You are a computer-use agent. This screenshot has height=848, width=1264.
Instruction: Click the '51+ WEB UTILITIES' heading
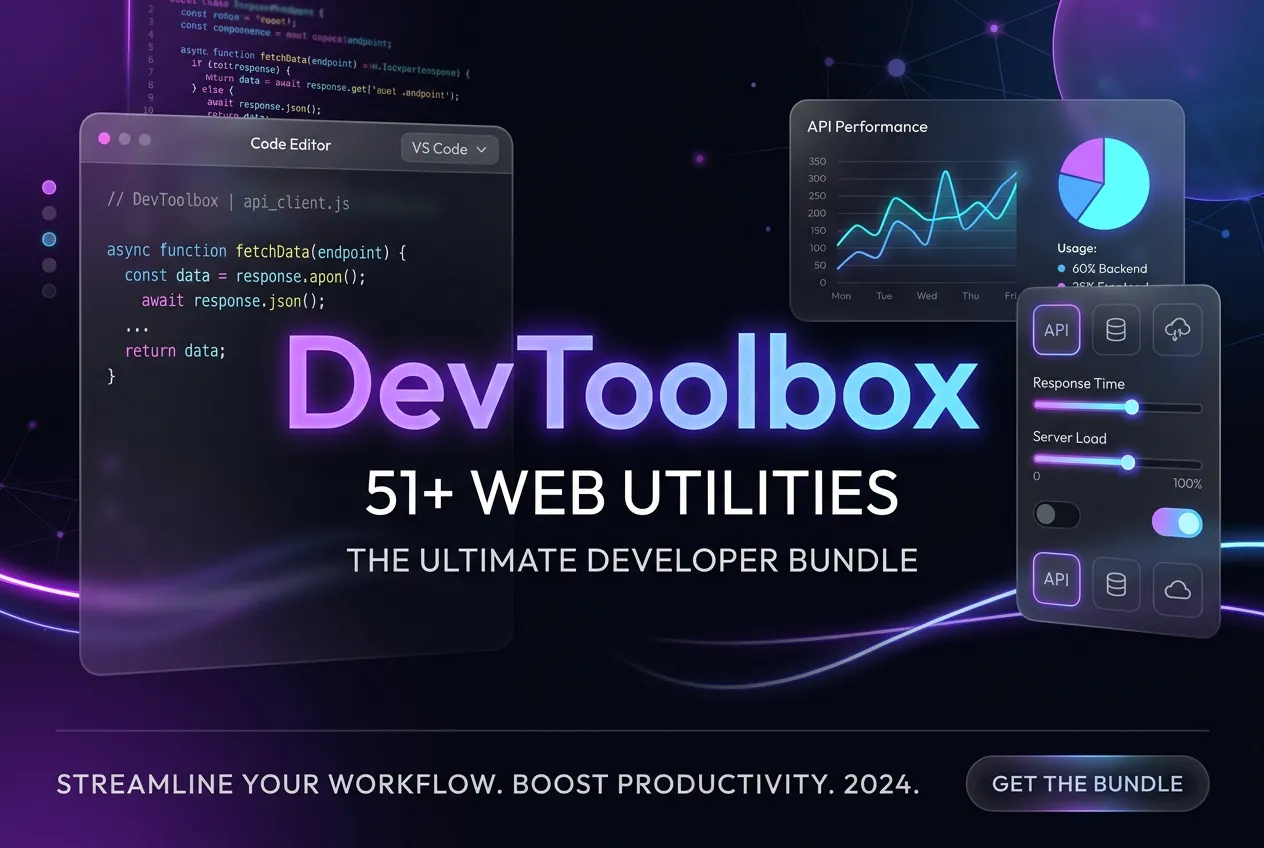click(x=632, y=493)
